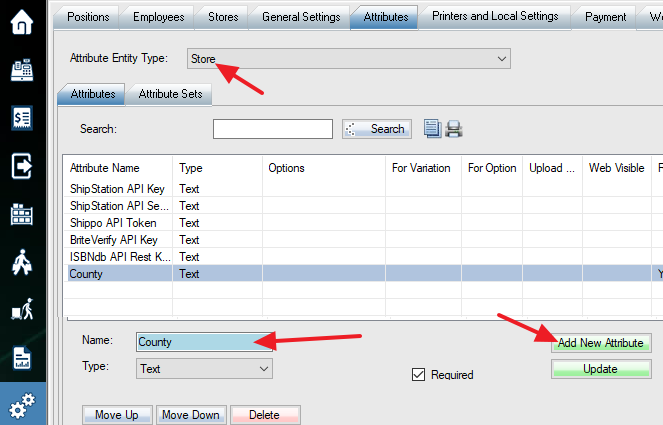Click the Update button
This screenshot has width=663, height=425.
tap(601, 369)
